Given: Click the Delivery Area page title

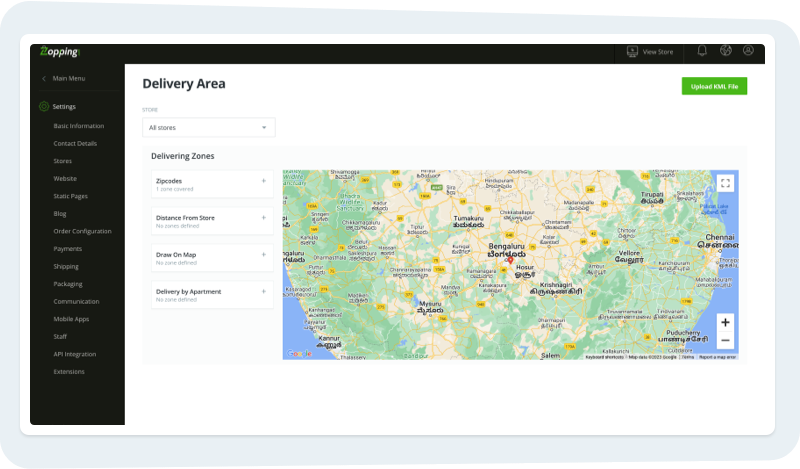Looking at the screenshot, I should click(184, 84).
